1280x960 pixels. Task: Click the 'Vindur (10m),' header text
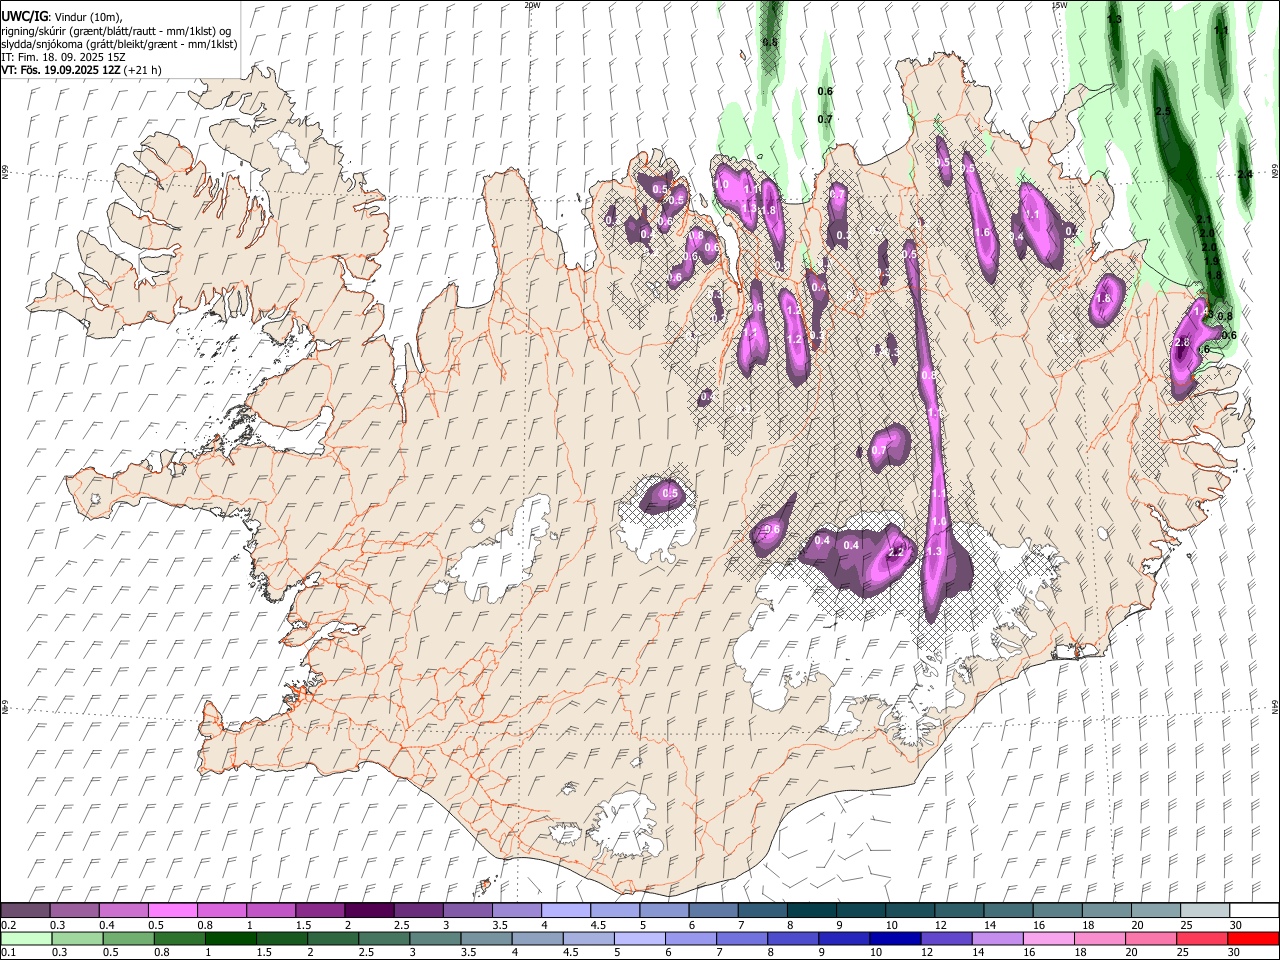[88, 17]
